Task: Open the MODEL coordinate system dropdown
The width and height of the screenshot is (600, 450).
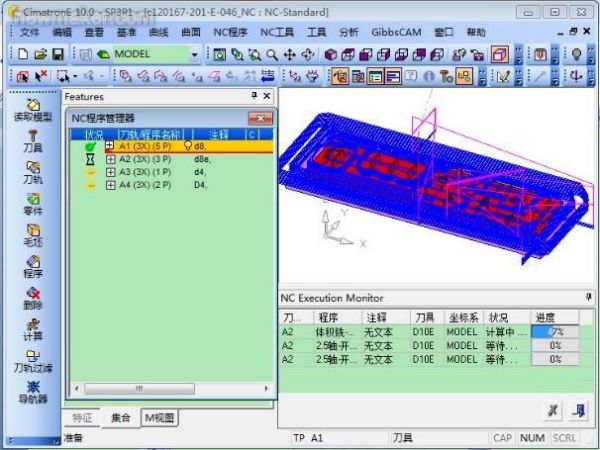Action: click(x=194, y=55)
